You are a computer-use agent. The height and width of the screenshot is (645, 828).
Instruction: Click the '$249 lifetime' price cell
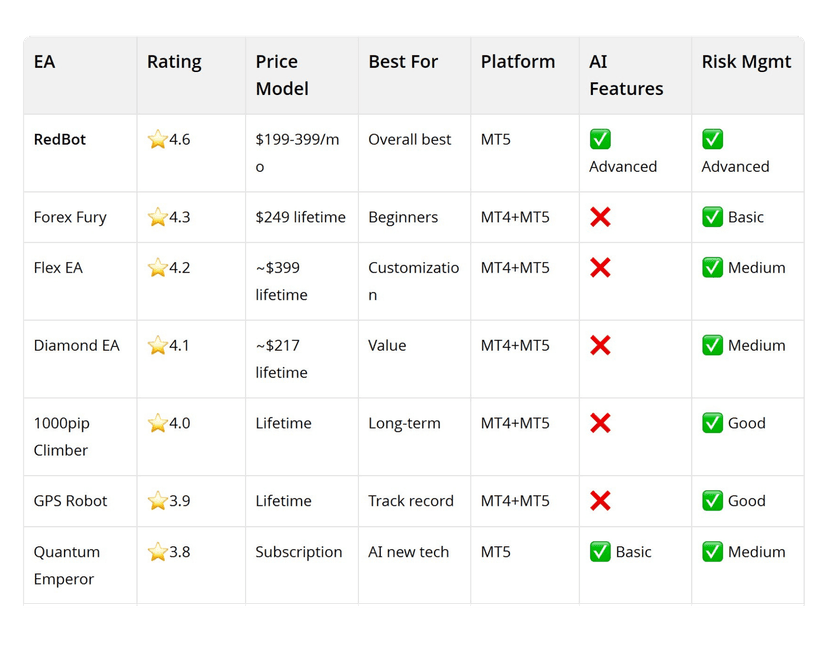[300, 217]
